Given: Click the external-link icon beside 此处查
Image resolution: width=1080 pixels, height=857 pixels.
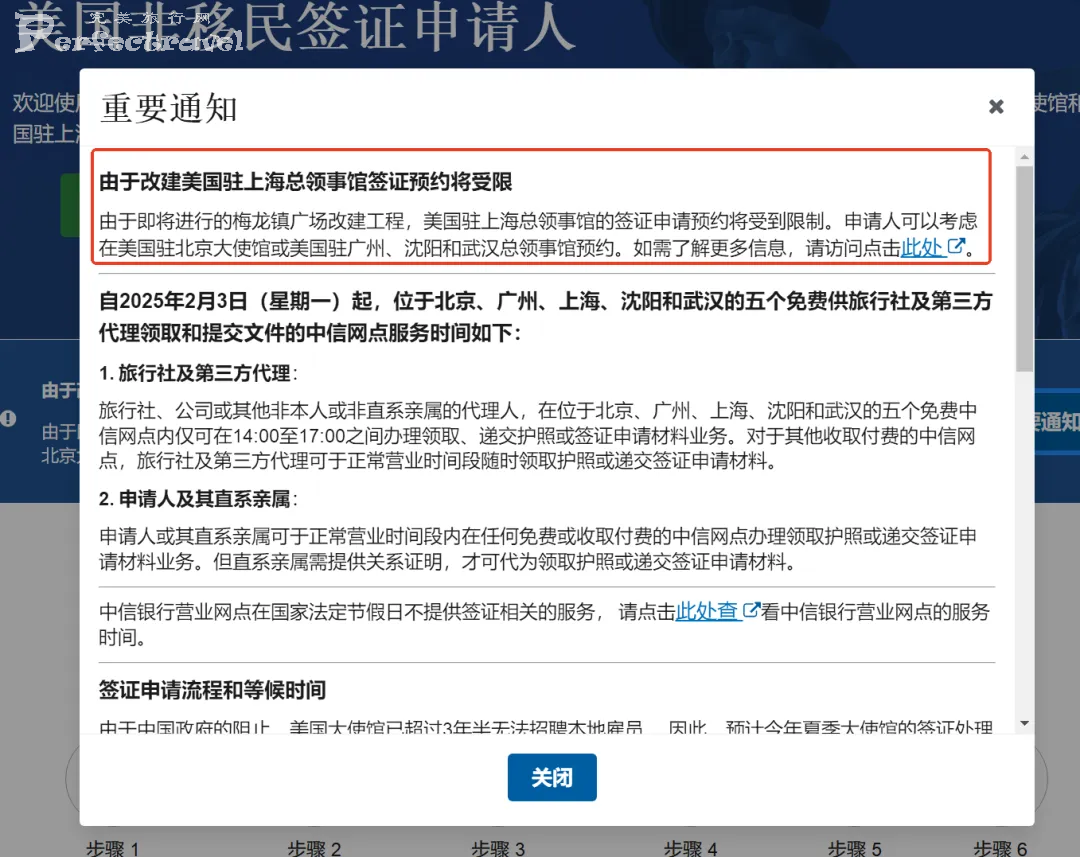Looking at the screenshot, I should coord(751,610).
